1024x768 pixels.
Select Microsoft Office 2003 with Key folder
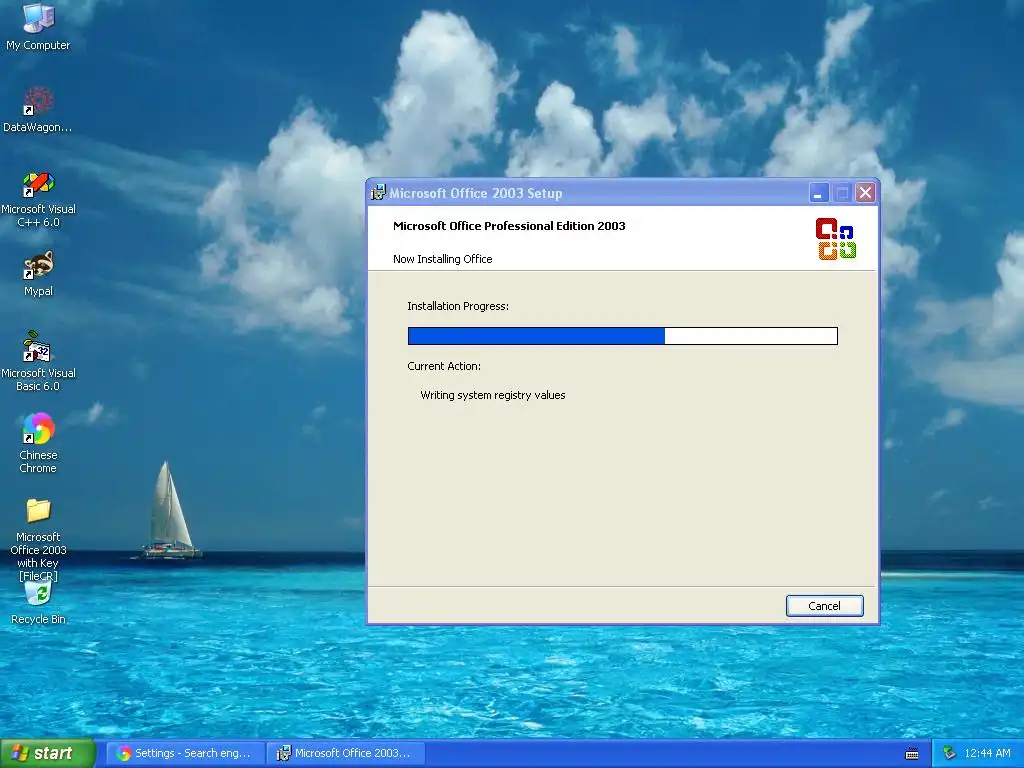[38, 539]
